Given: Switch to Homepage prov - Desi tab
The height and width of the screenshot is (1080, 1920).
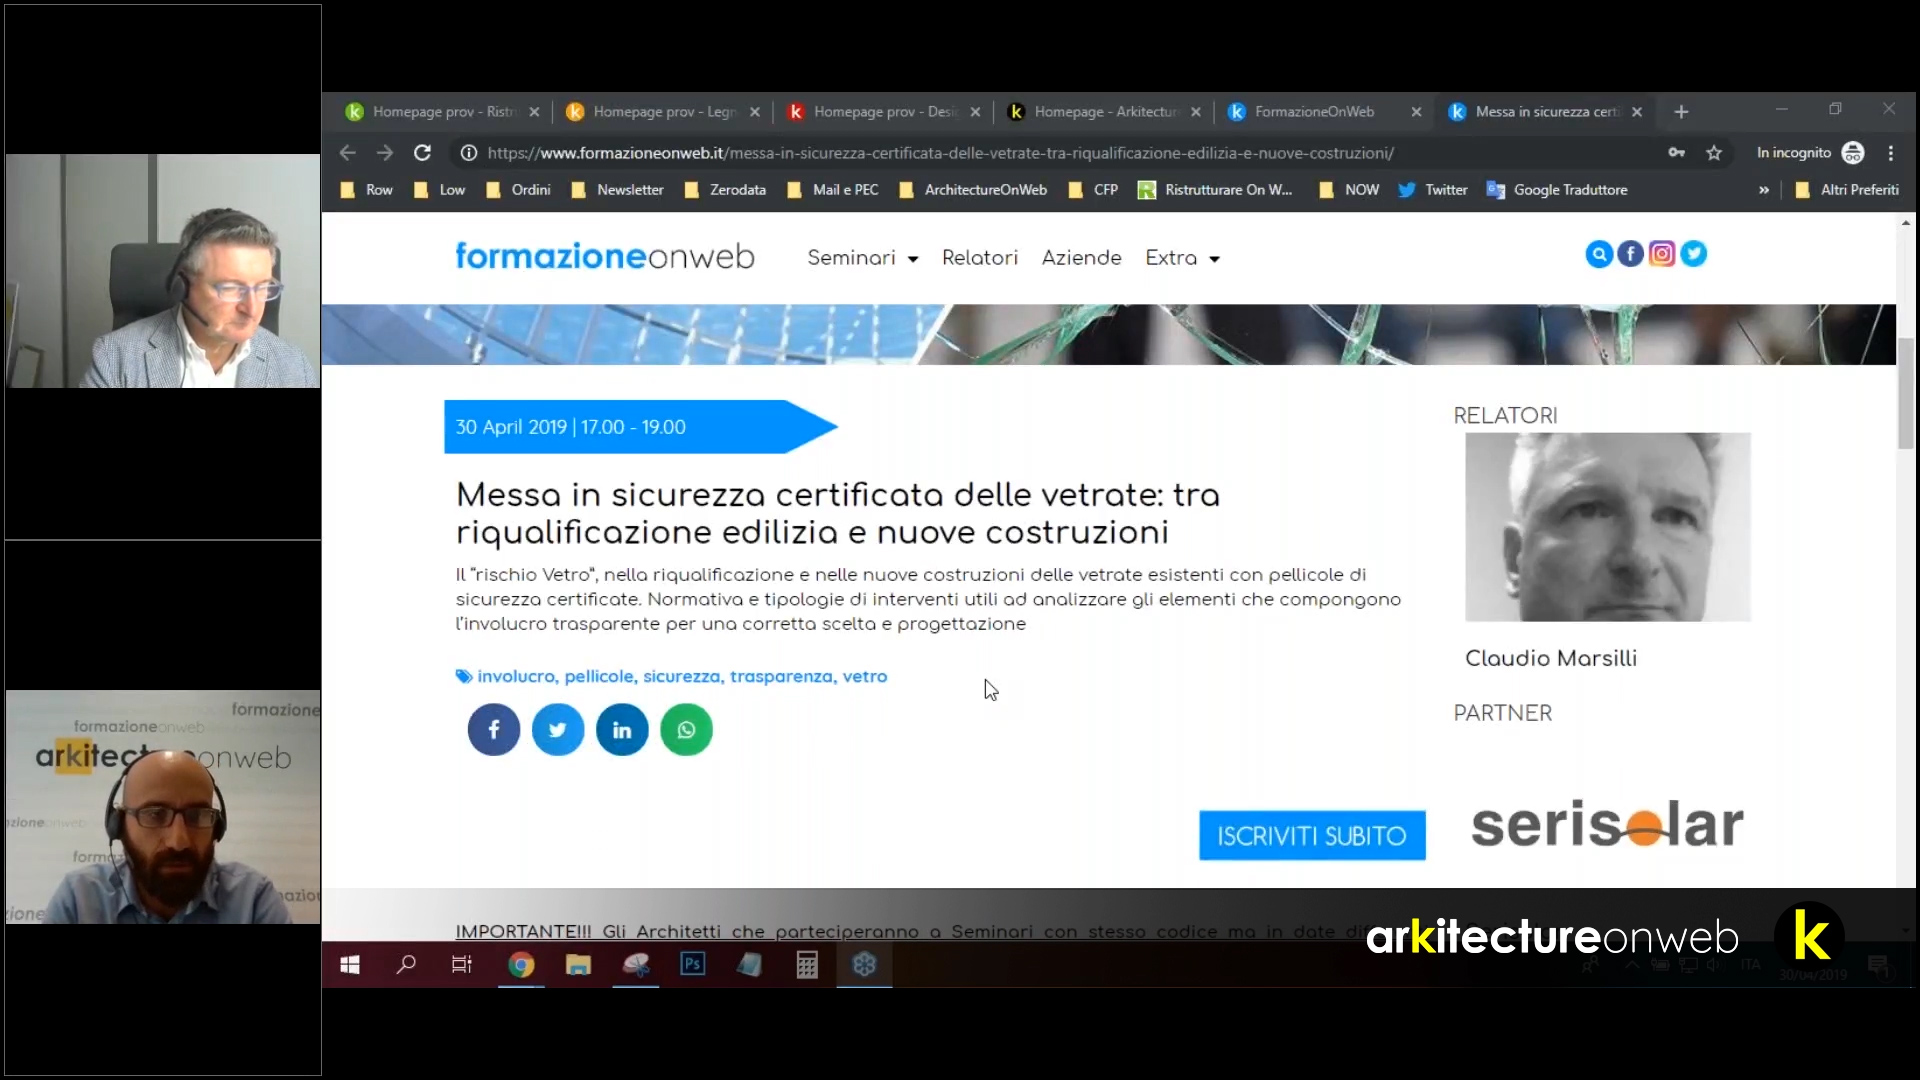Looking at the screenshot, I should tap(884, 112).
